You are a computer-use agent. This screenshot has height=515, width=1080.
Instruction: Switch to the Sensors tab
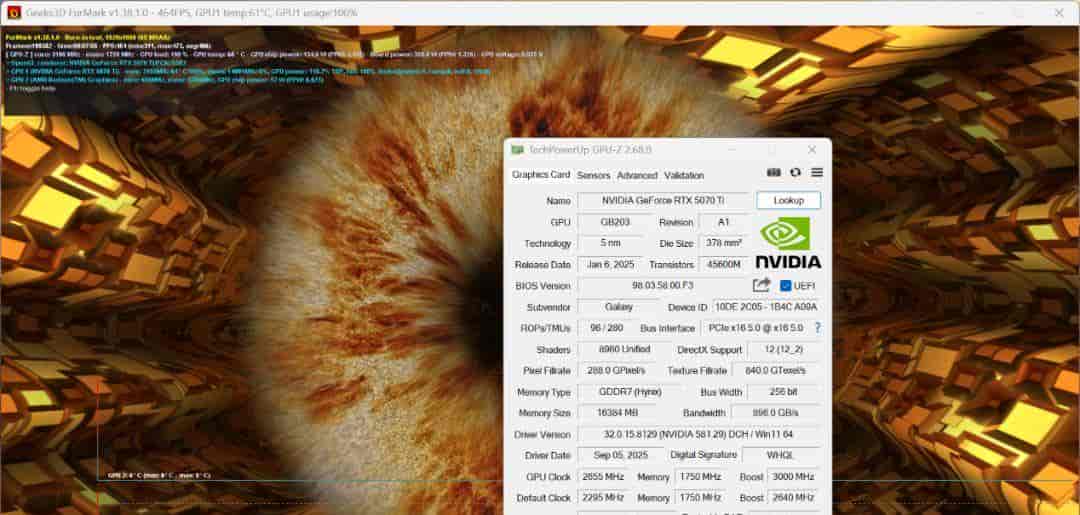pyautogui.click(x=594, y=176)
